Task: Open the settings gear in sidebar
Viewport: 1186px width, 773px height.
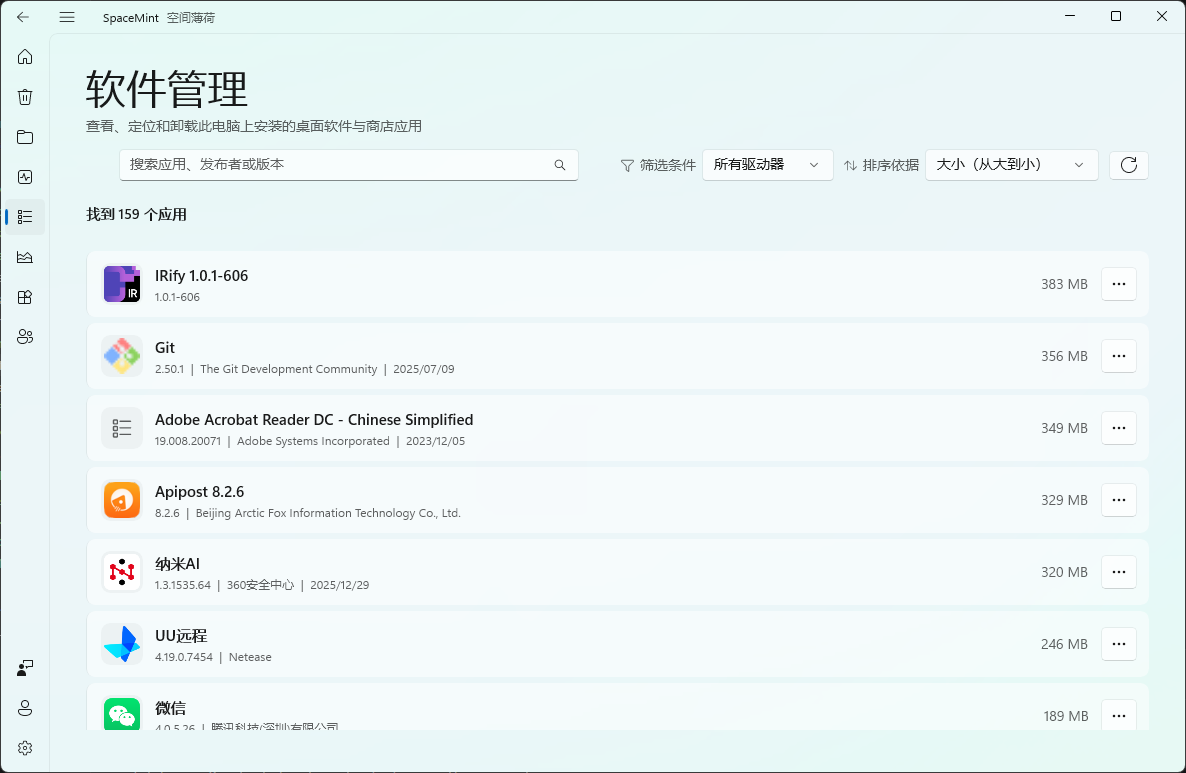Action: (25, 748)
